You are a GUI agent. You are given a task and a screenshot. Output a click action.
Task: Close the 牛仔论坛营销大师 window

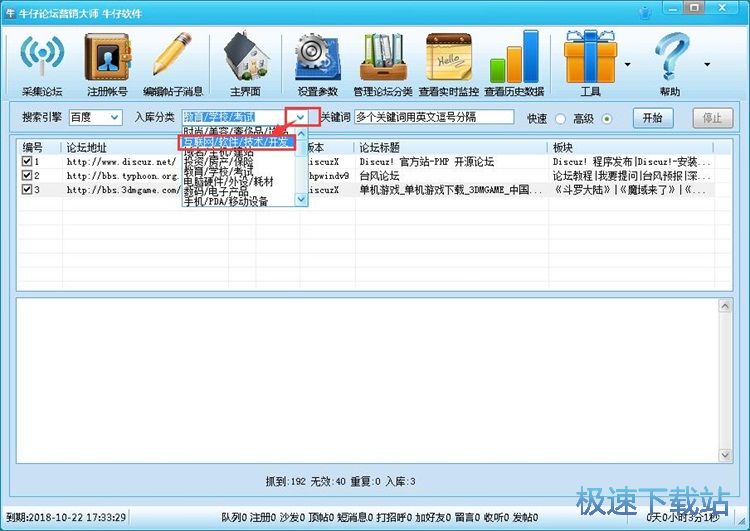click(723, 8)
